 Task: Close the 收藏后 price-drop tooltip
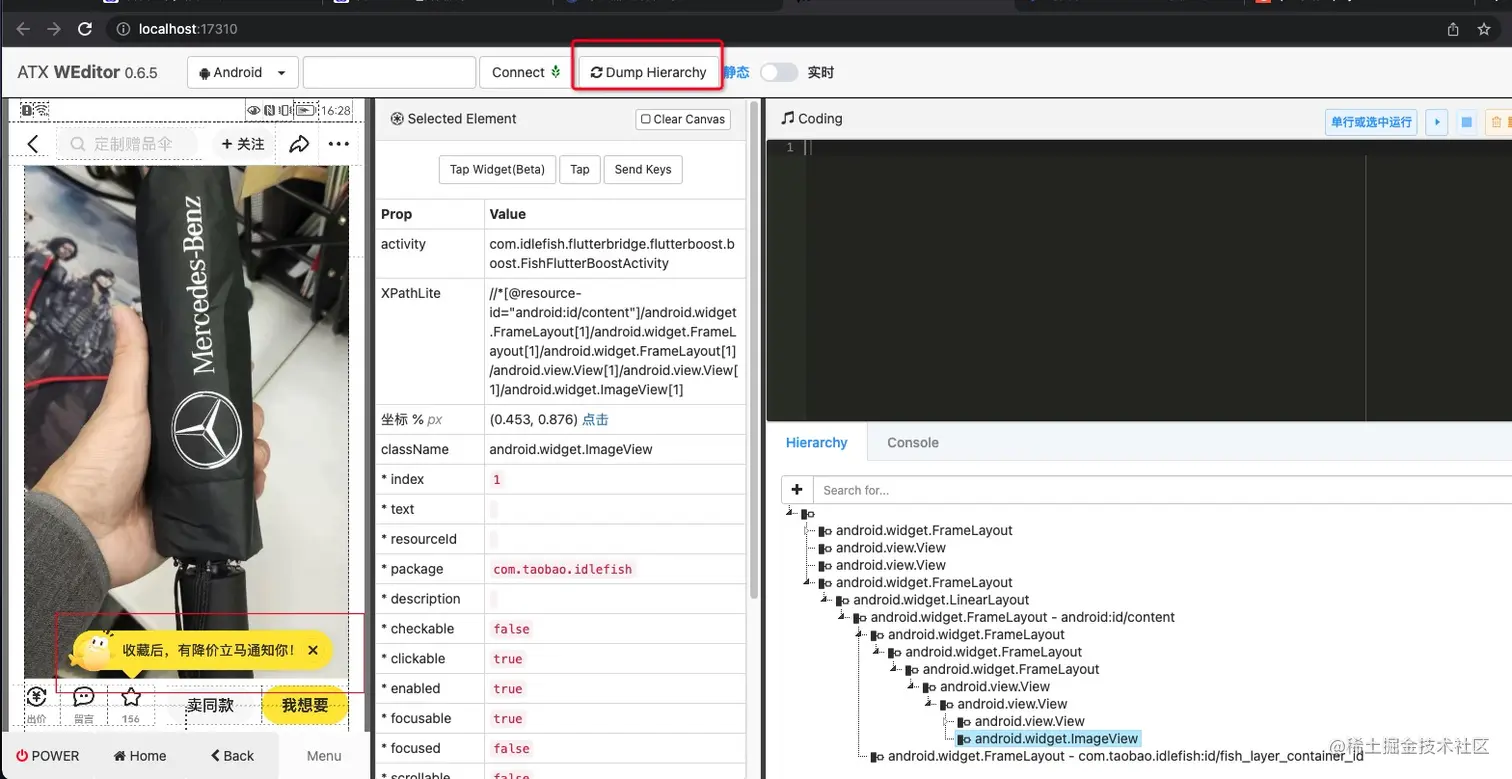(x=313, y=650)
